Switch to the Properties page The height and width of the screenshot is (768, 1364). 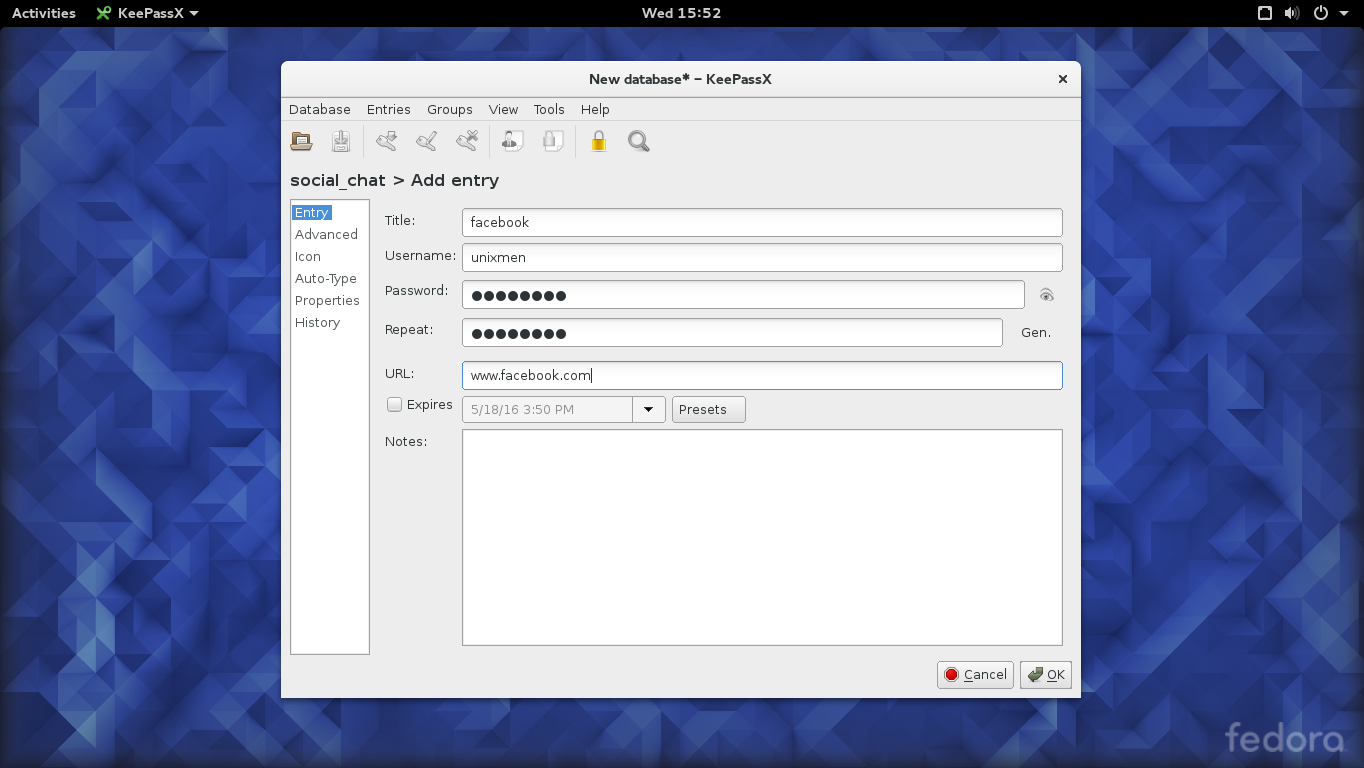click(327, 301)
